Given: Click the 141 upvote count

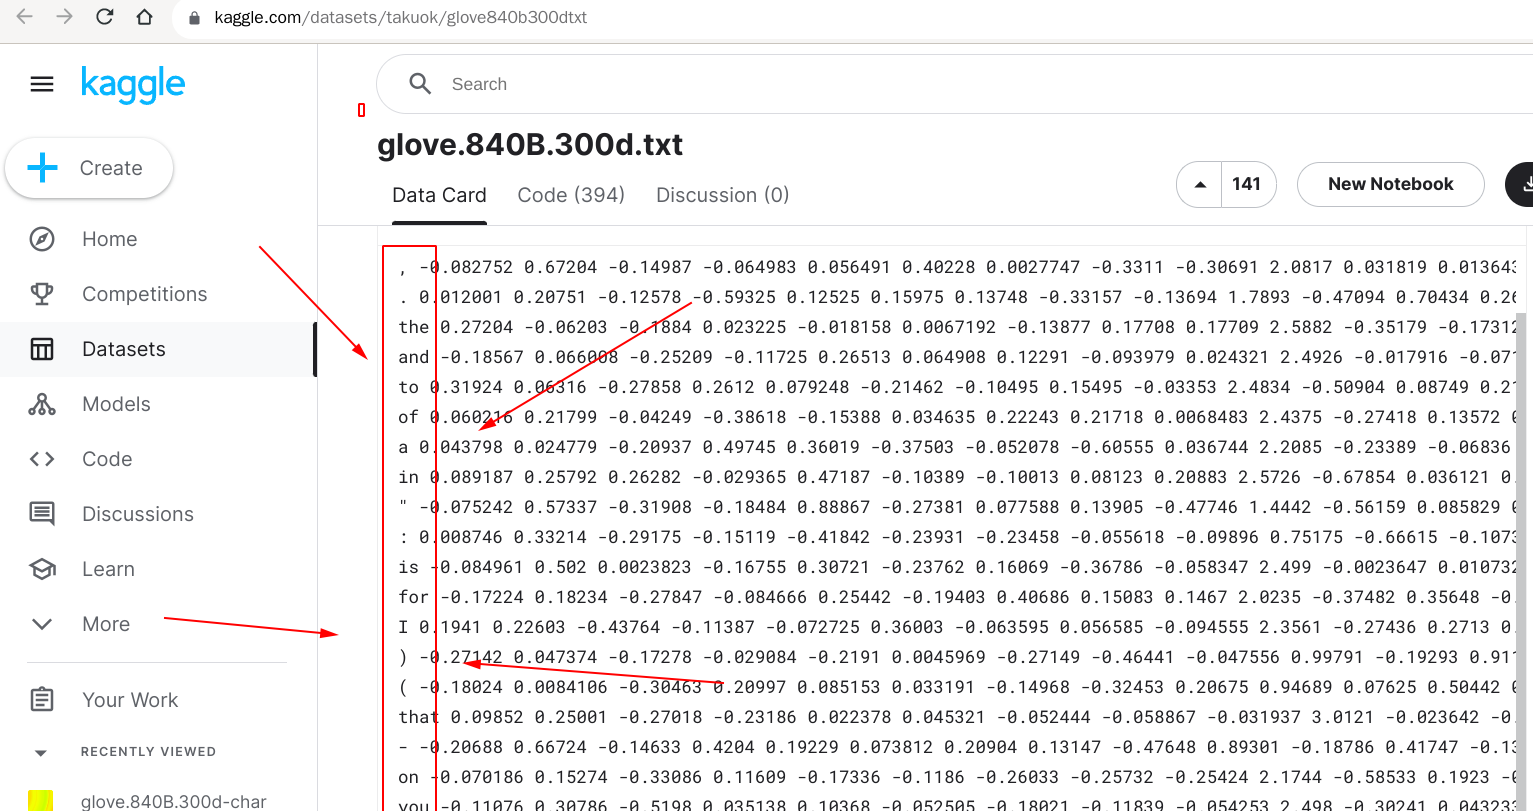Looking at the screenshot, I should (1247, 184).
